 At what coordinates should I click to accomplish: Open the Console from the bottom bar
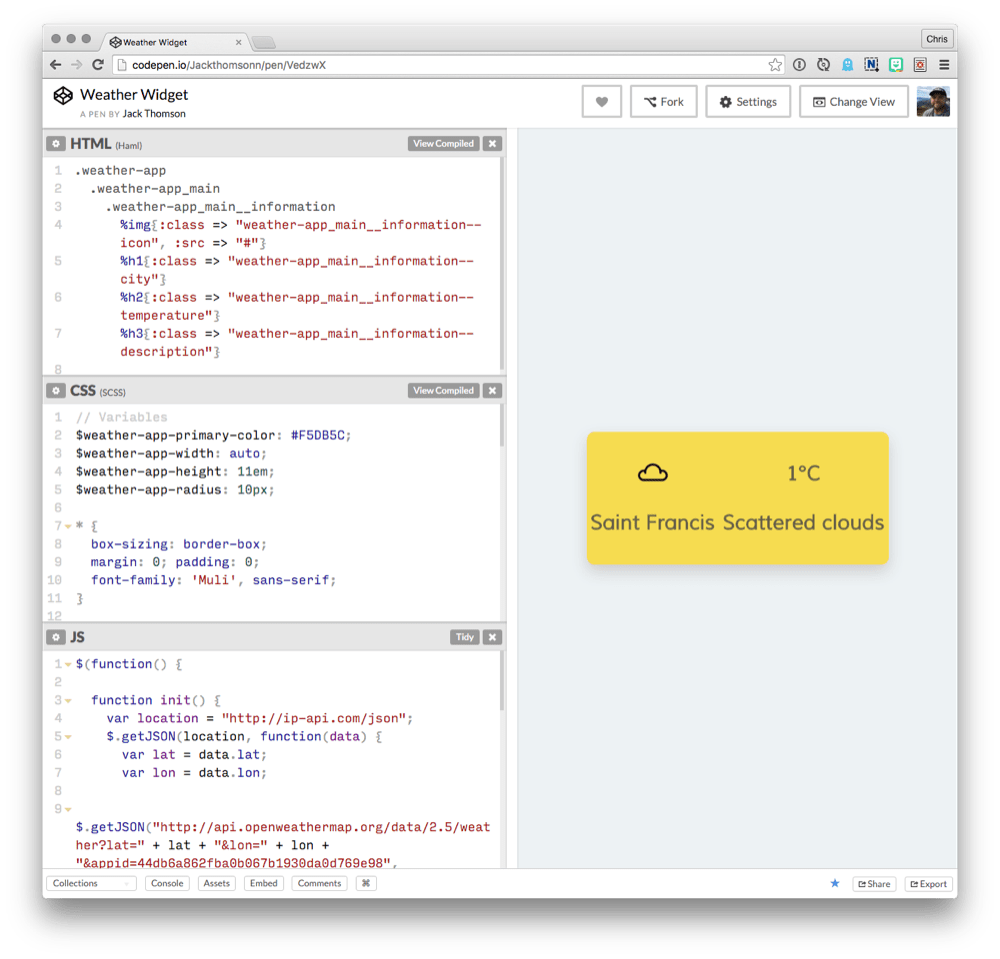pos(167,883)
